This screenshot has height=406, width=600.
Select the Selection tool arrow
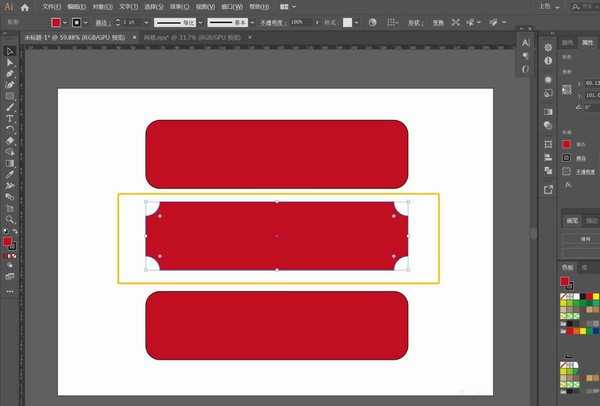[10, 51]
